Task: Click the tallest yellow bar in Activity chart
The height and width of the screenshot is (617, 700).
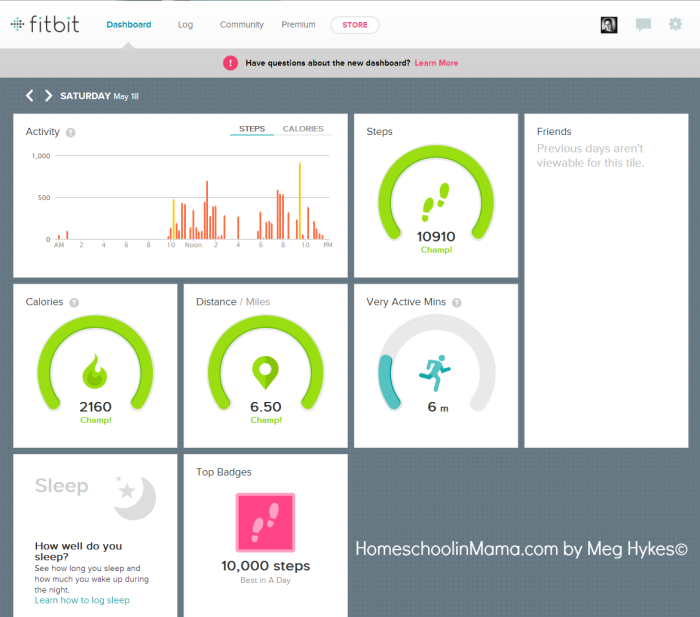Action: pos(300,201)
